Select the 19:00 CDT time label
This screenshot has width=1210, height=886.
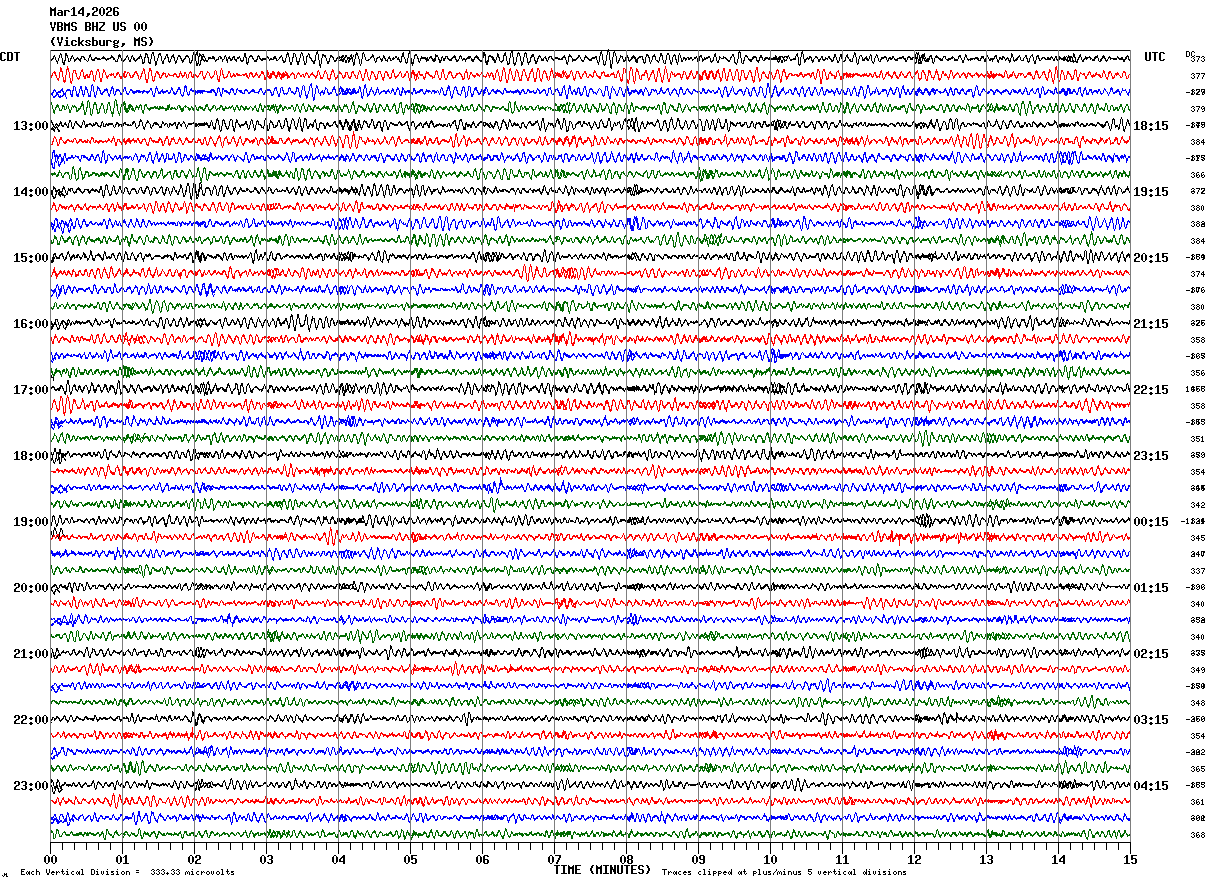tap(31, 522)
